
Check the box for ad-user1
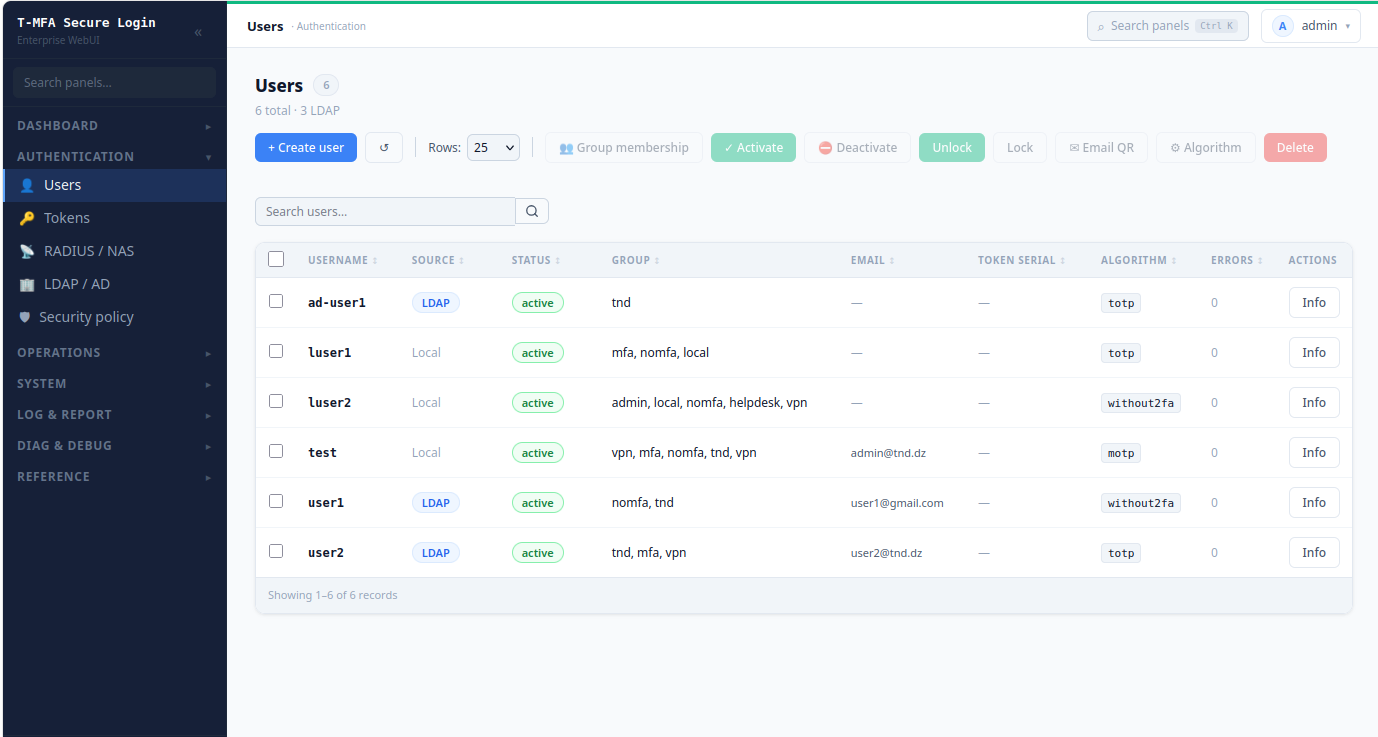click(x=276, y=301)
